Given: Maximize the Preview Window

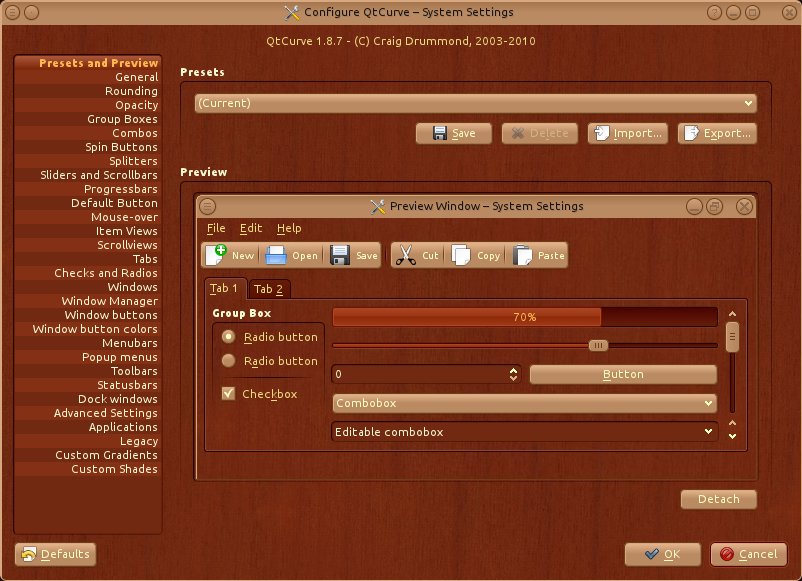Looking at the screenshot, I should tap(715, 207).
